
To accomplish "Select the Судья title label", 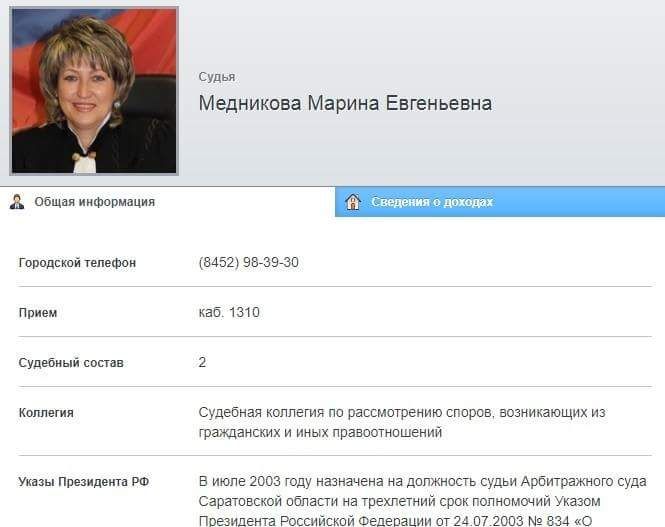I will (x=217, y=77).
